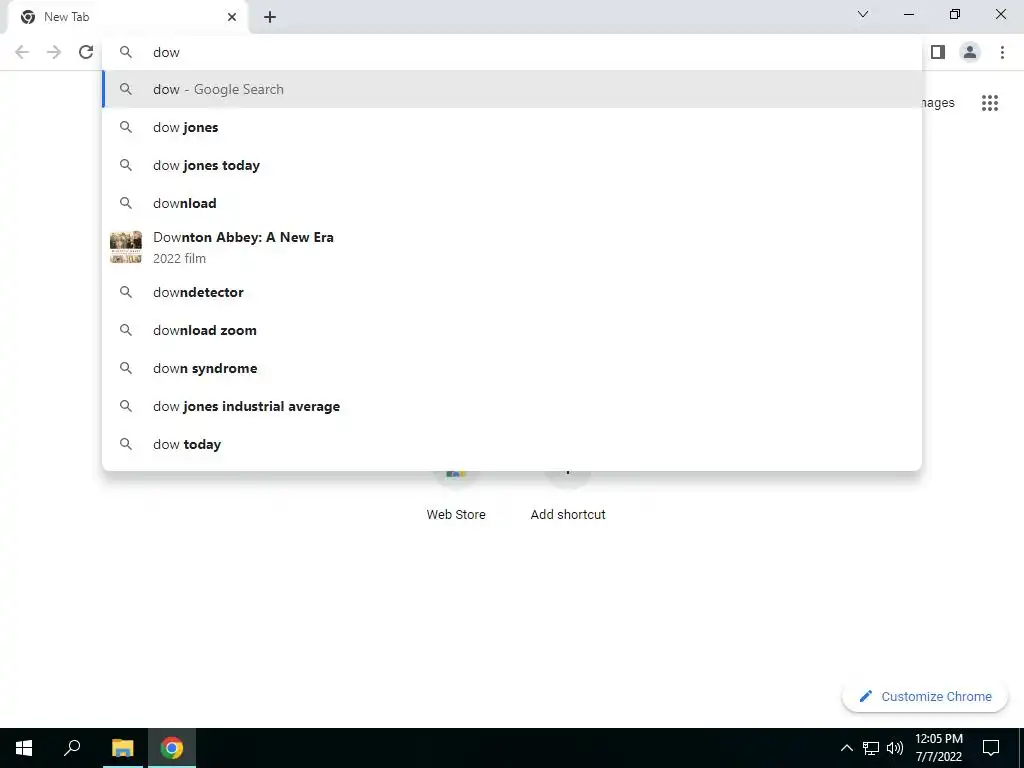Reload the current page
The width and height of the screenshot is (1024, 768).
click(86, 52)
